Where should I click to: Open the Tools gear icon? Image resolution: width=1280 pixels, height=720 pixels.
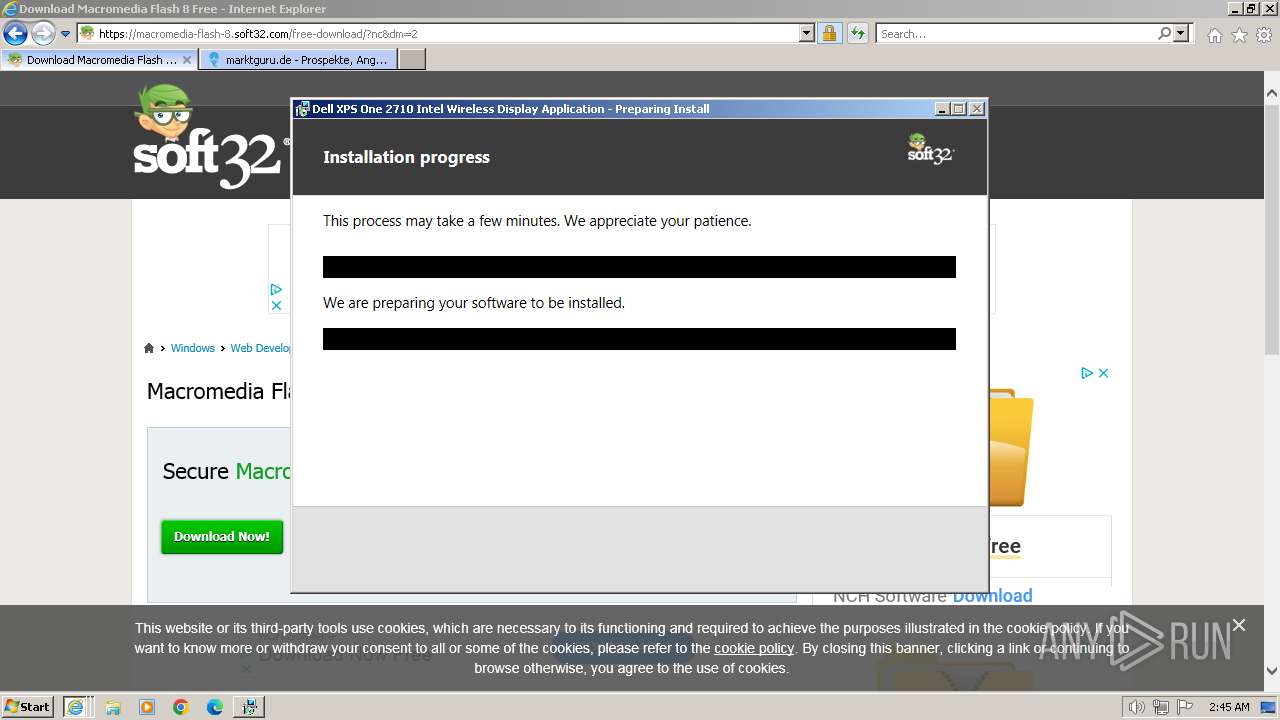(1264, 35)
